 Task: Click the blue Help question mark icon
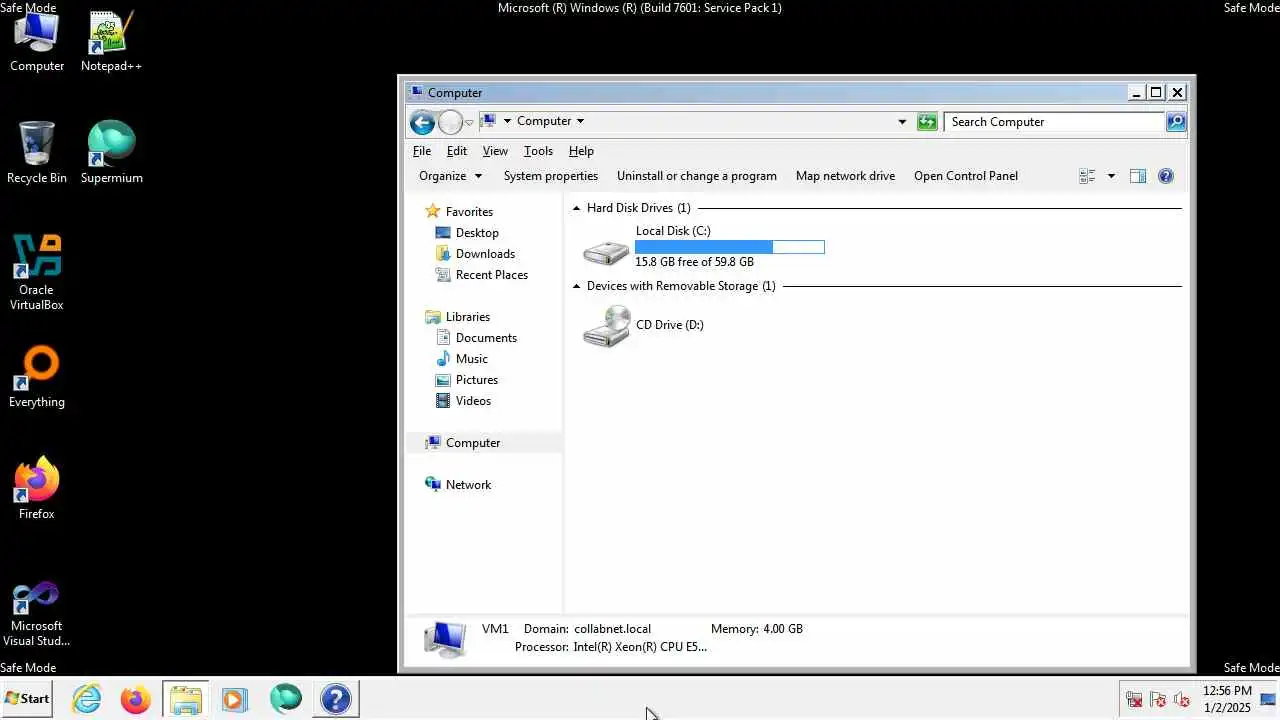(1166, 176)
